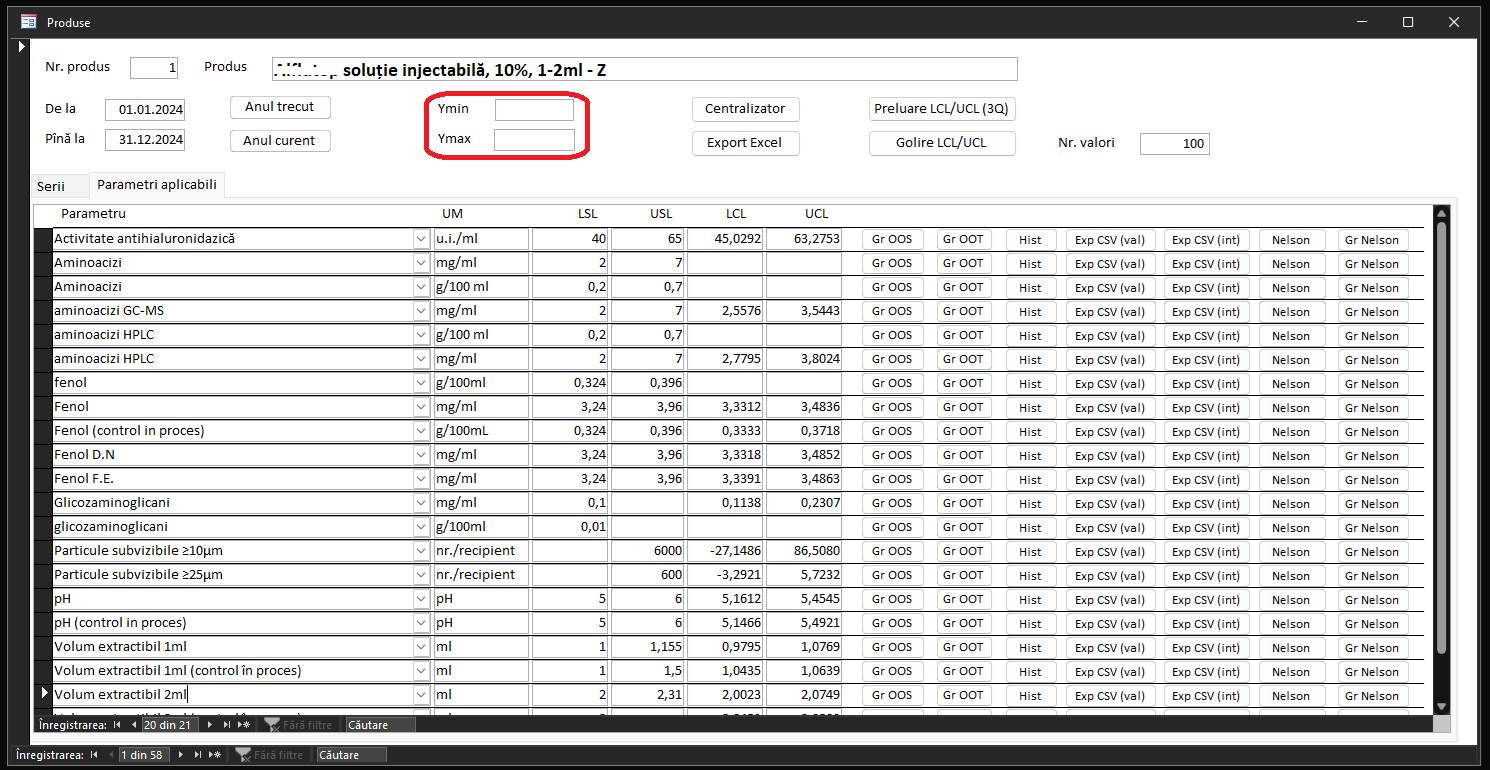Open Particule subvizibile ≥25µm dropdown
The width and height of the screenshot is (1490, 770).
coord(421,575)
